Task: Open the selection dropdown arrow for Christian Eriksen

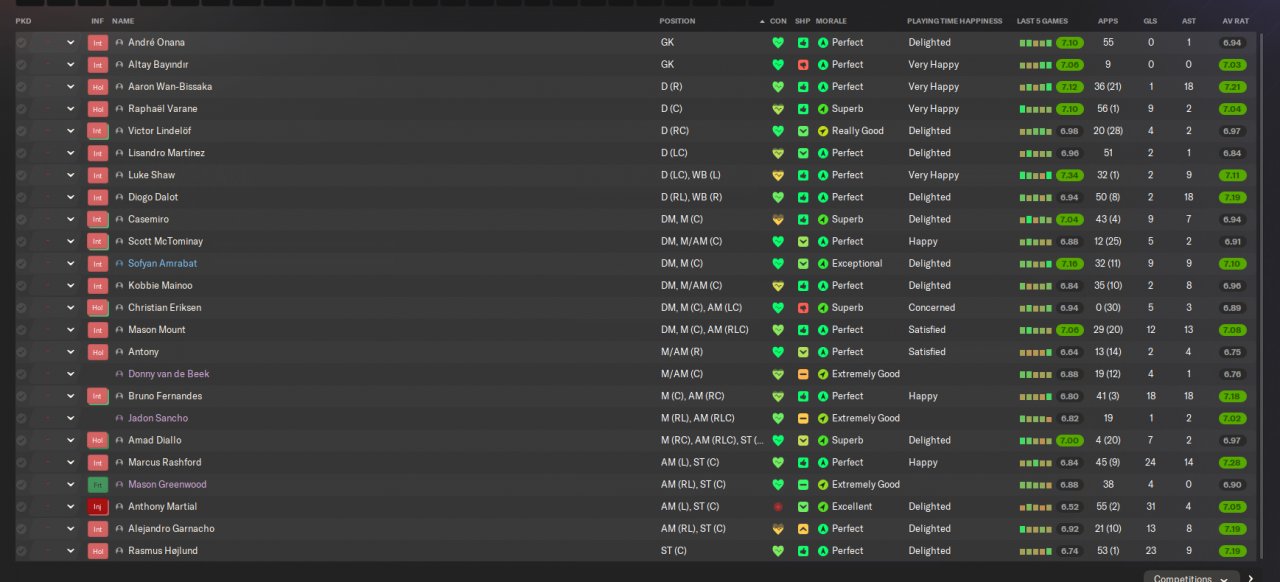Action: [71, 308]
